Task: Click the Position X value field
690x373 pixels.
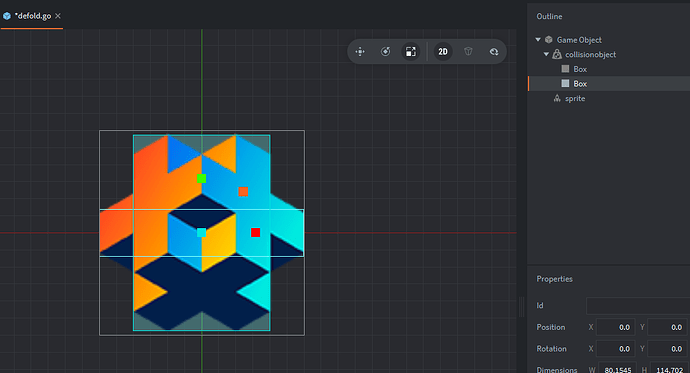Action: click(x=616, y=327)
